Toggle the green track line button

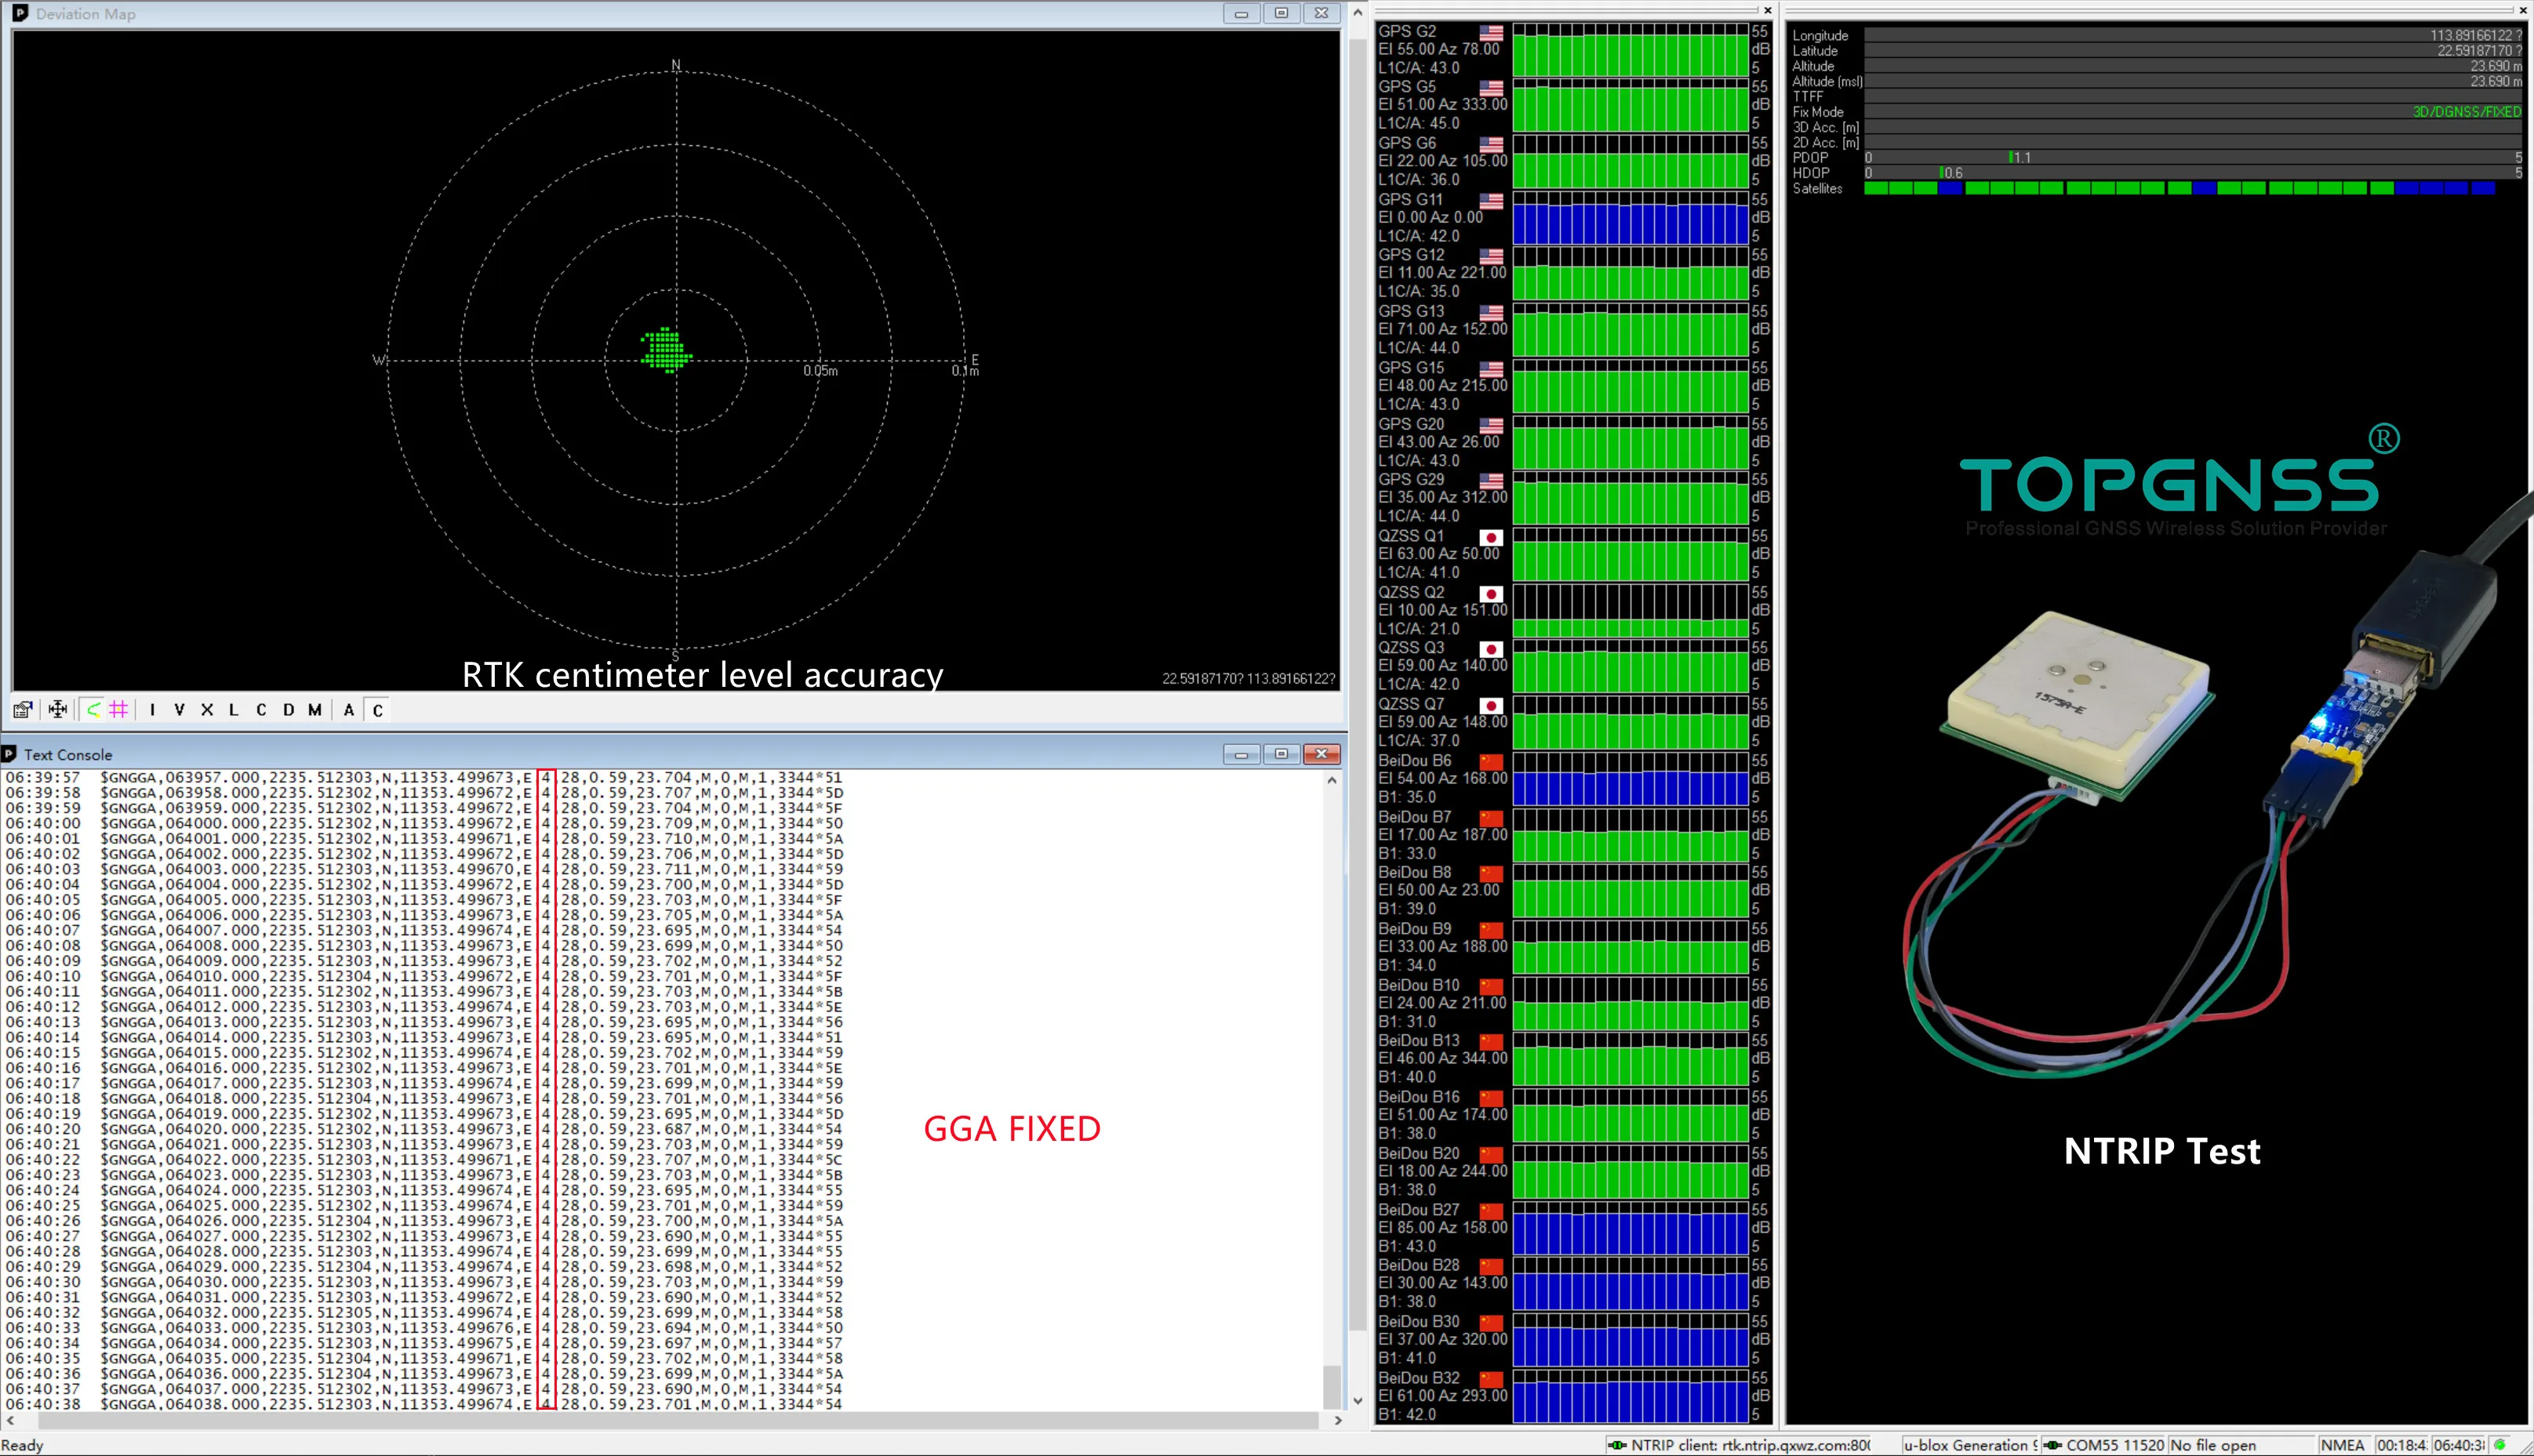click(x=93, y=710)
